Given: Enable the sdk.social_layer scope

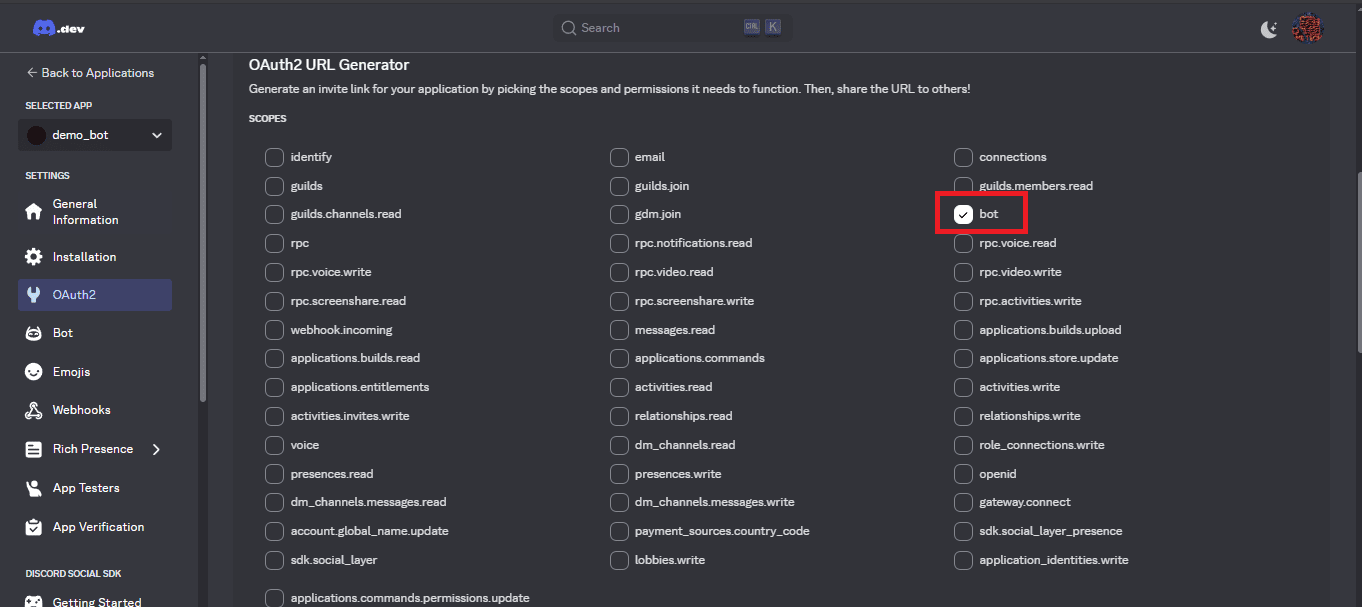Looking at the screenshot, I should coord(274,560).
